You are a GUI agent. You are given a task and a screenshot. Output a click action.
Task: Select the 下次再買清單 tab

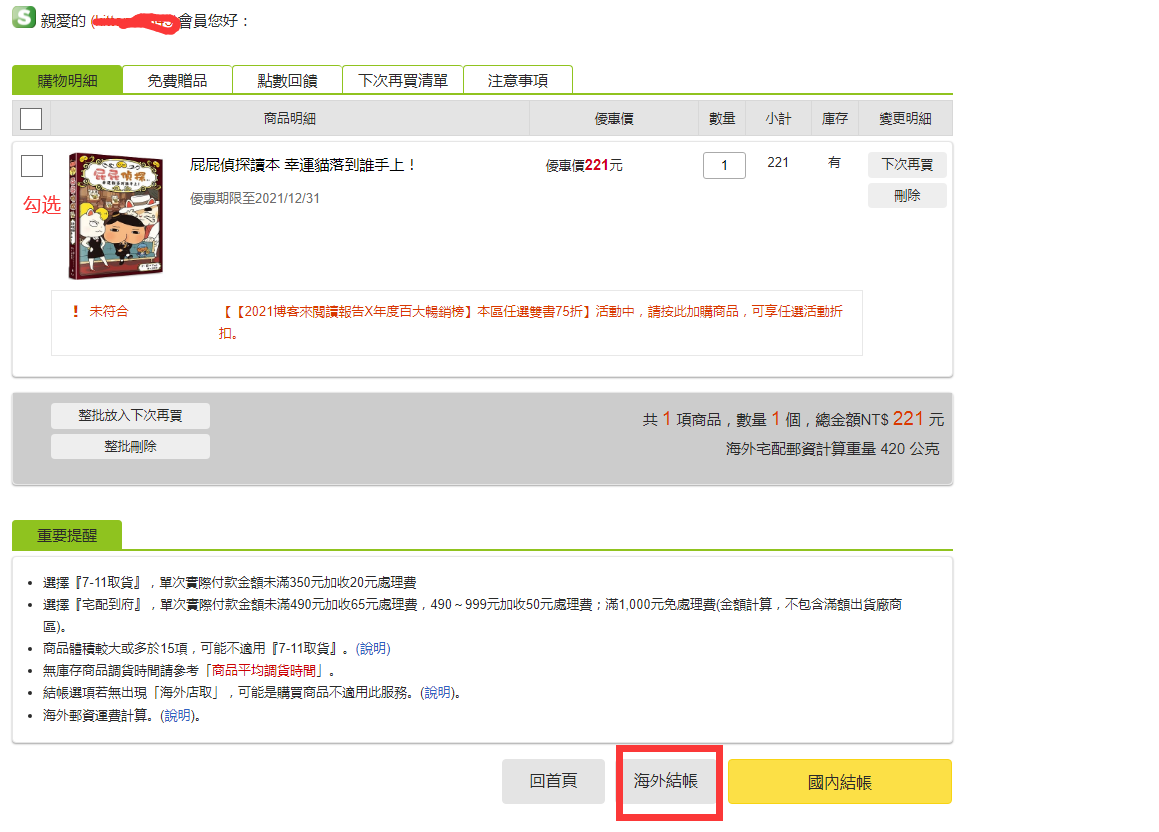pos(403,81)
